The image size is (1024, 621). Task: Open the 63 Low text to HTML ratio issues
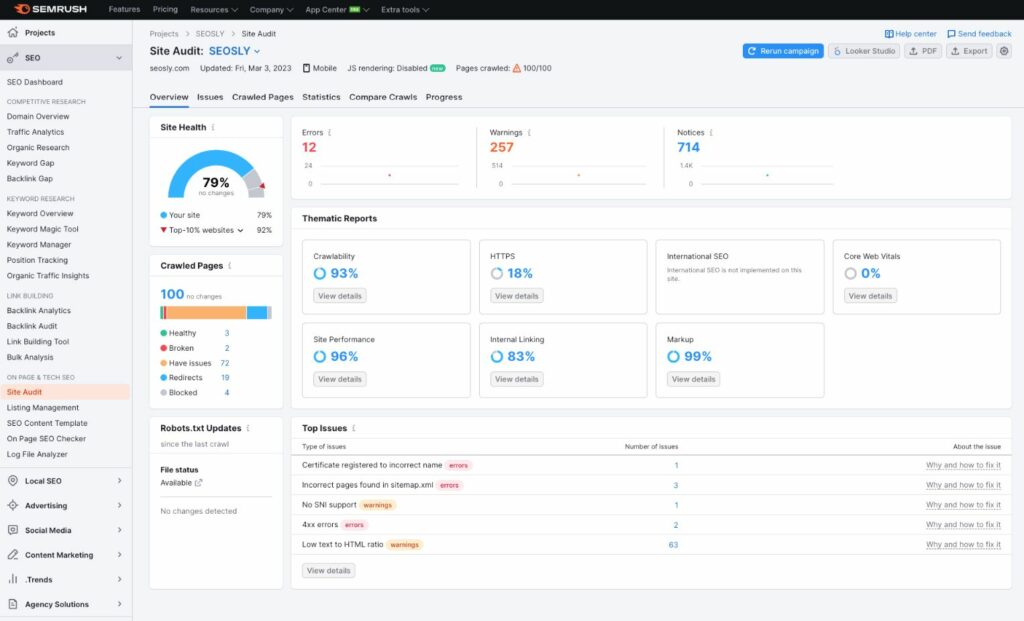pyautogui.click(x=673, y=545)
